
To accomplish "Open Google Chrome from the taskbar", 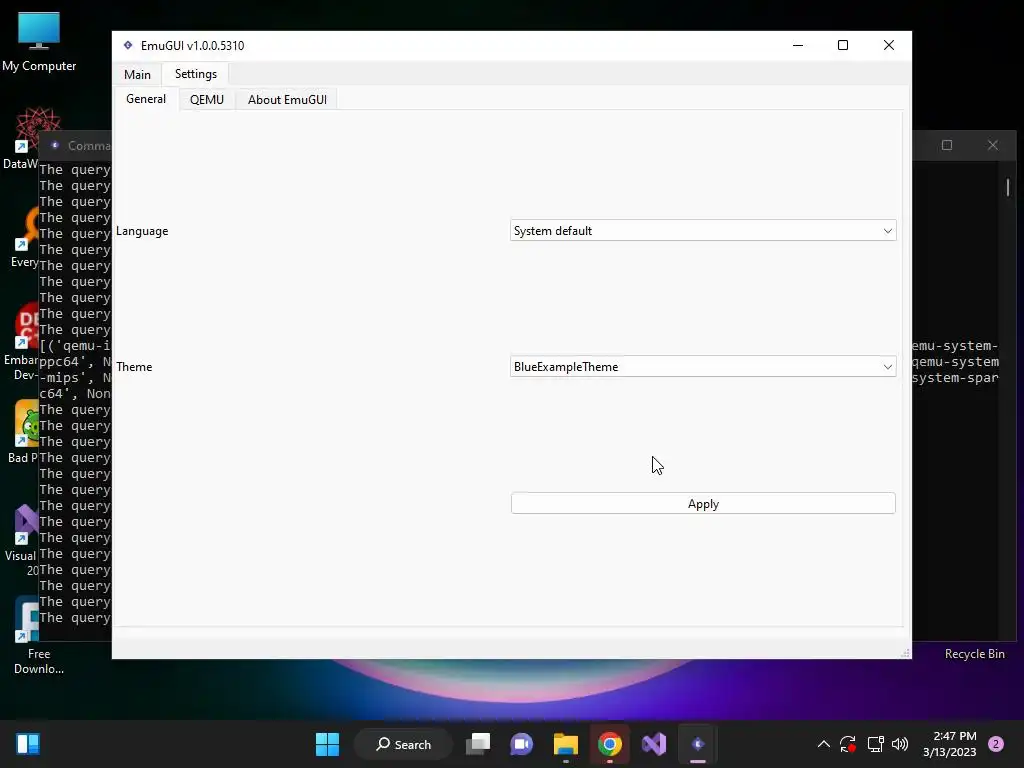I will [609, 744].
